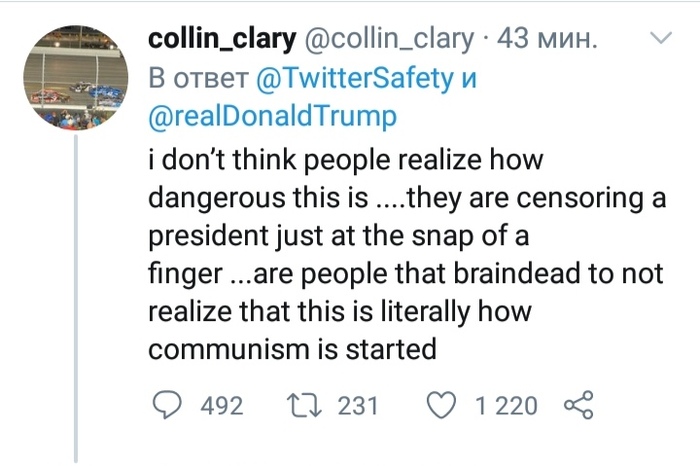Open tweet by clicking its body text
The width and height of the screenshot is (700, 466).
pos(407,254)
